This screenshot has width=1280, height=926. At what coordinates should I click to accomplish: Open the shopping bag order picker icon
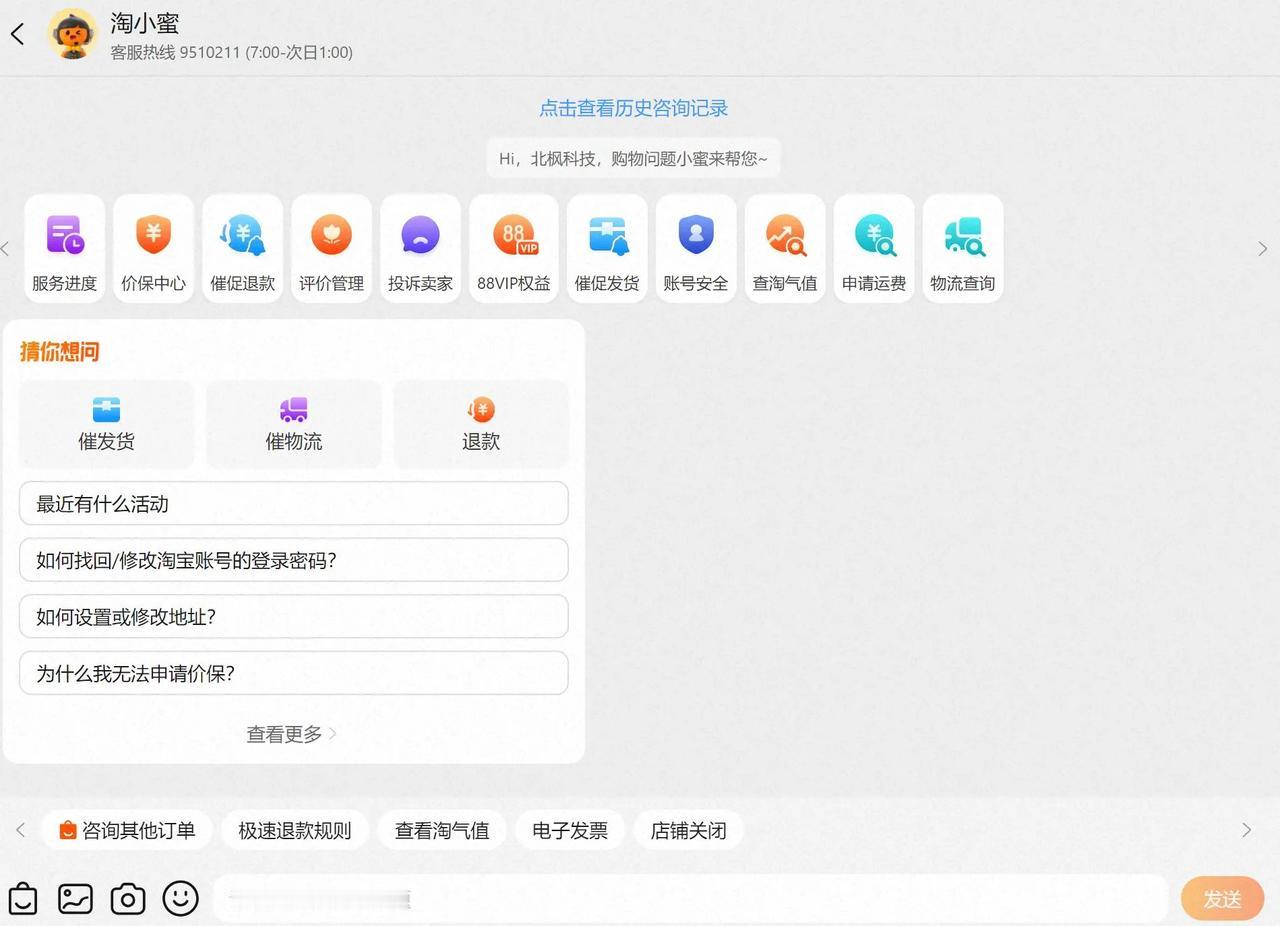coord(23,899)
